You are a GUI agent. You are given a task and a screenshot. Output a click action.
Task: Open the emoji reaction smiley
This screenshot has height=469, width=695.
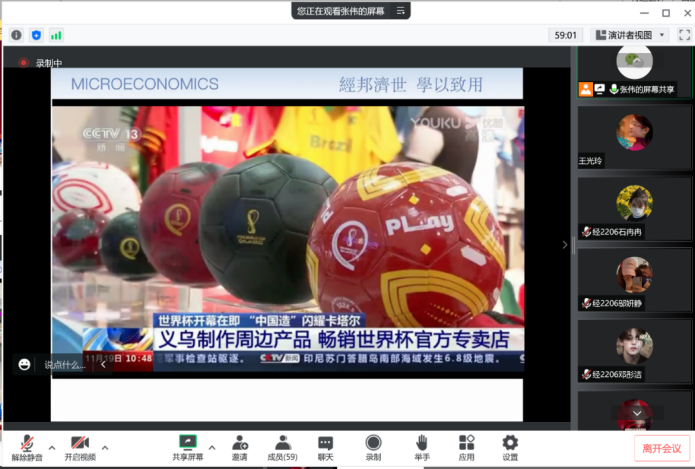(x=24, y=364)
